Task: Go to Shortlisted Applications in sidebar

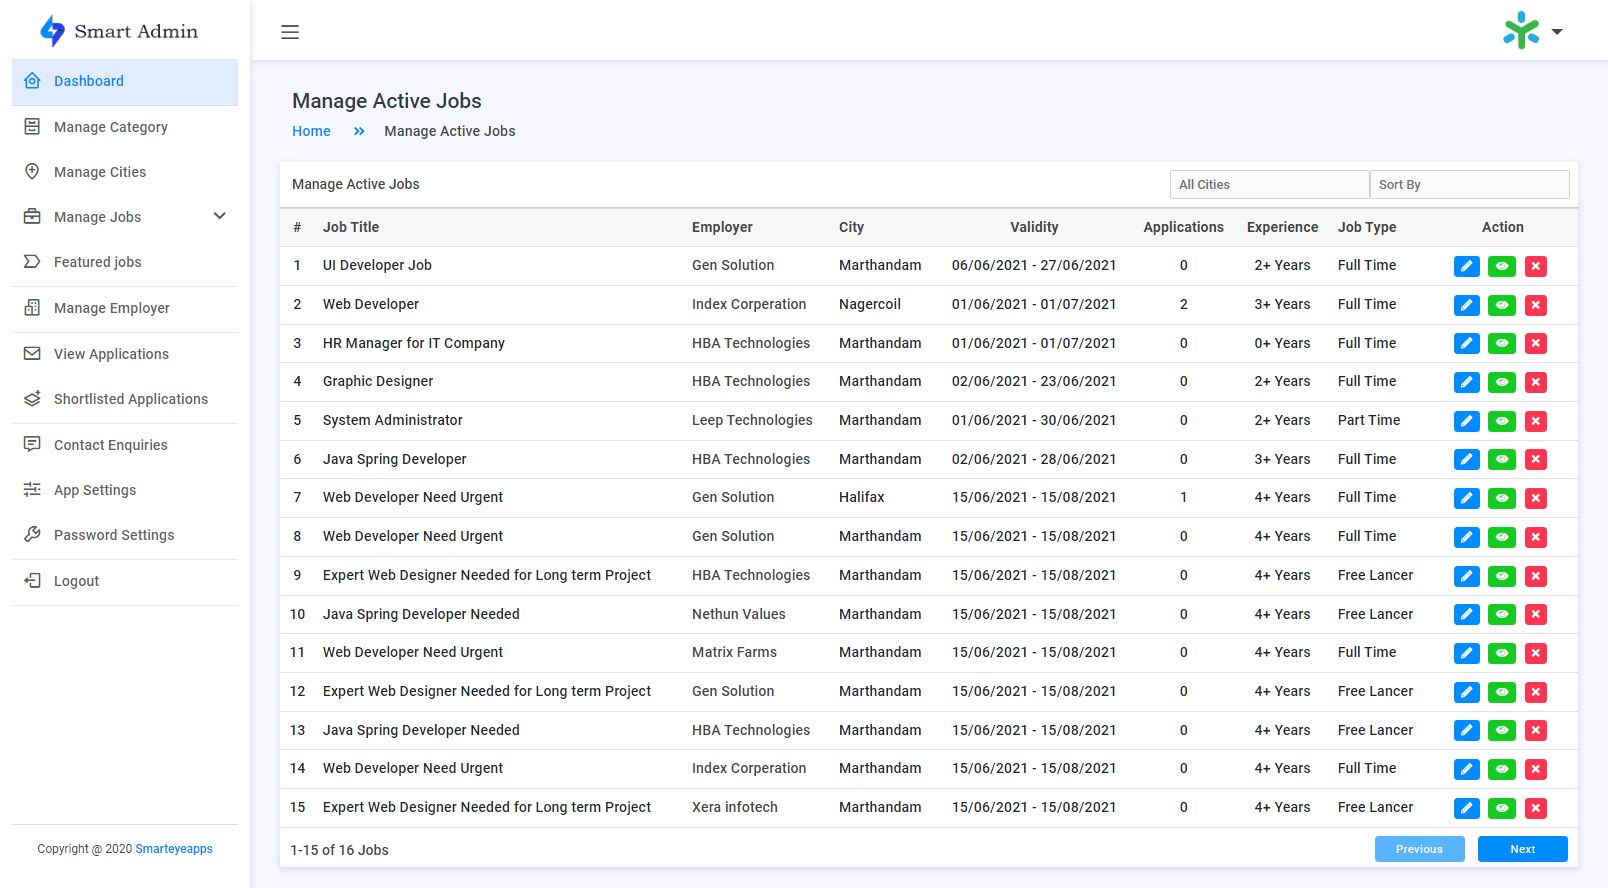Action: point(131,399)
